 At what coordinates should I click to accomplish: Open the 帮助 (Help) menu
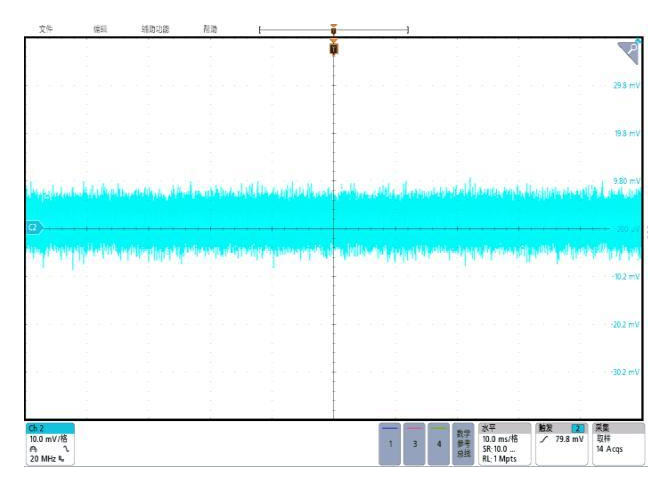[210, 29]
